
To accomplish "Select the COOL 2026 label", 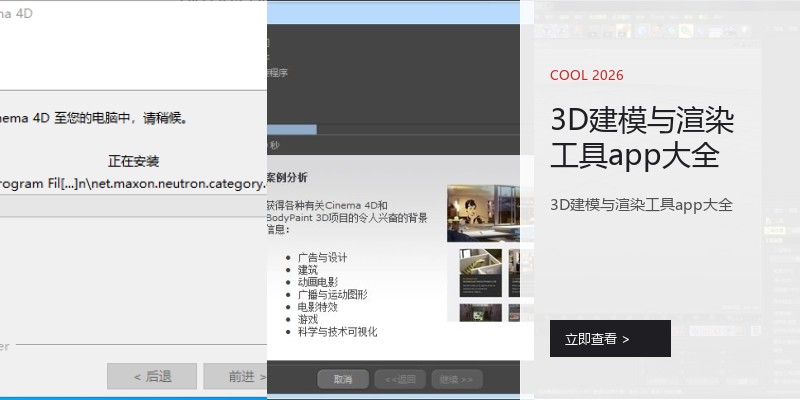I will (x=587, y=75).
